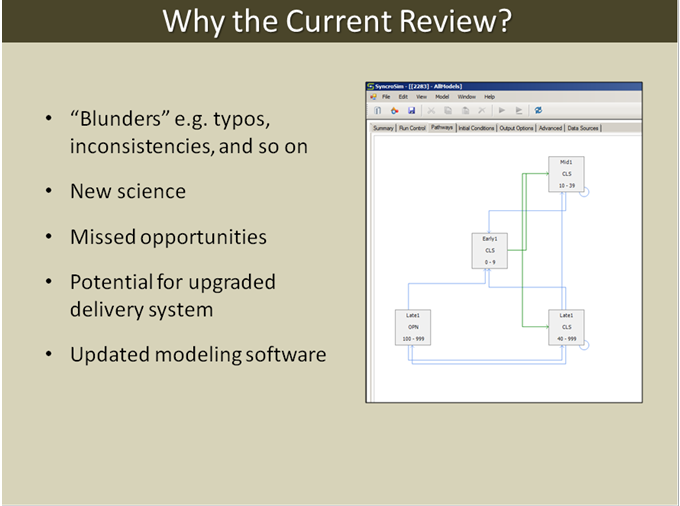
Task: Open the Window menu
Action: (467, 97)
